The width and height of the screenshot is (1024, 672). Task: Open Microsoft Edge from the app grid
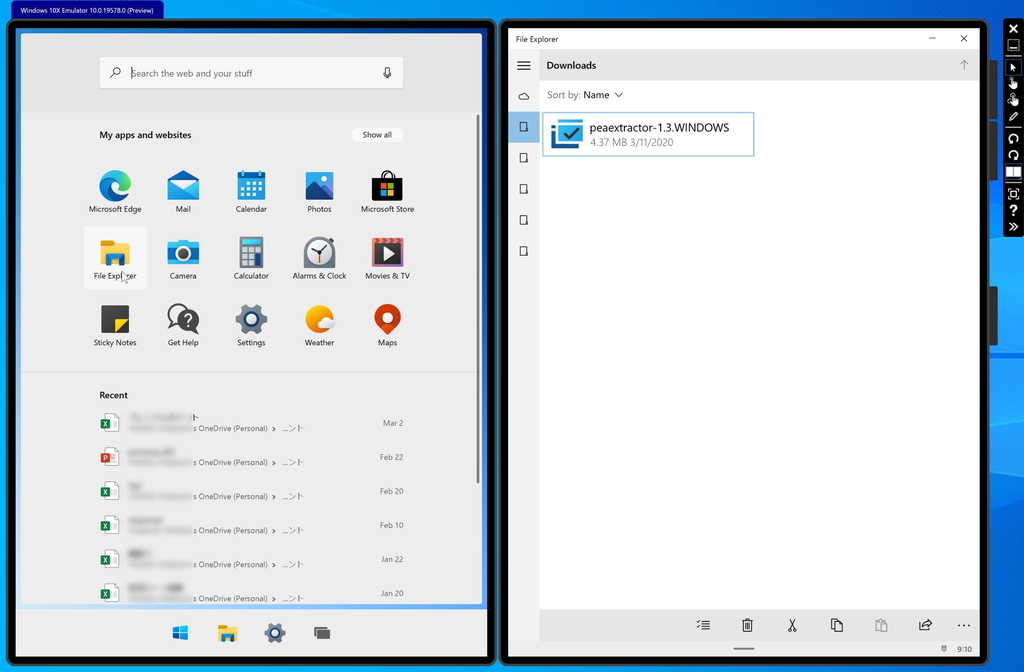pos(115,191)
